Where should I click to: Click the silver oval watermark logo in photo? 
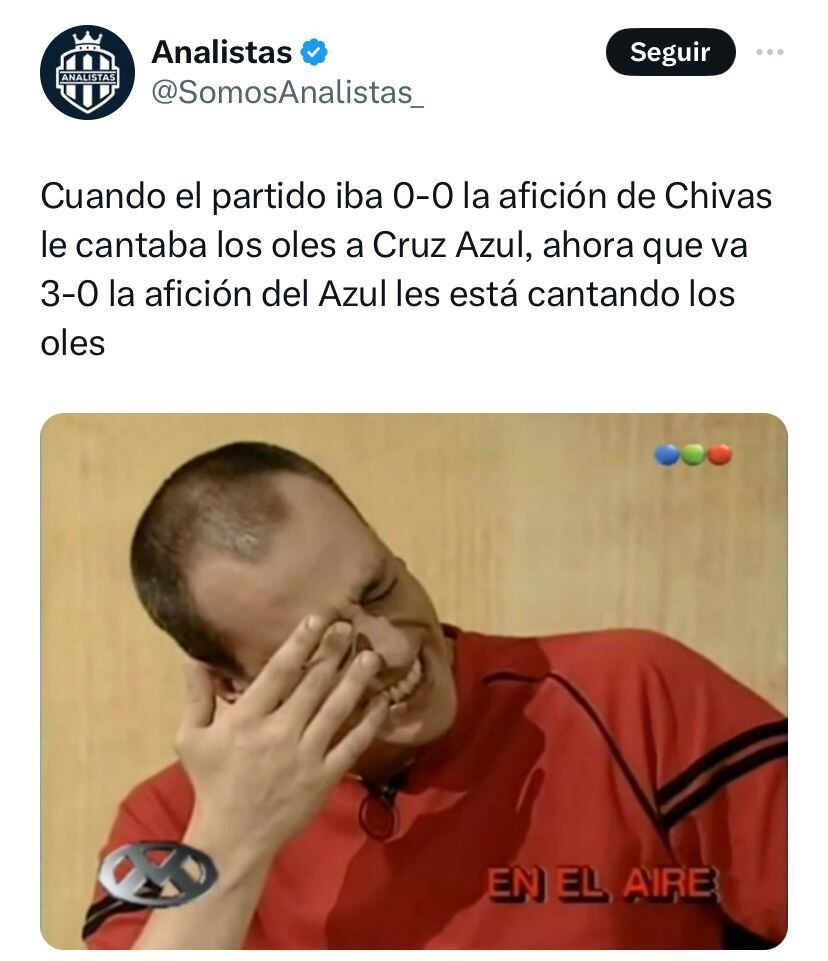(x=159, y=873)
